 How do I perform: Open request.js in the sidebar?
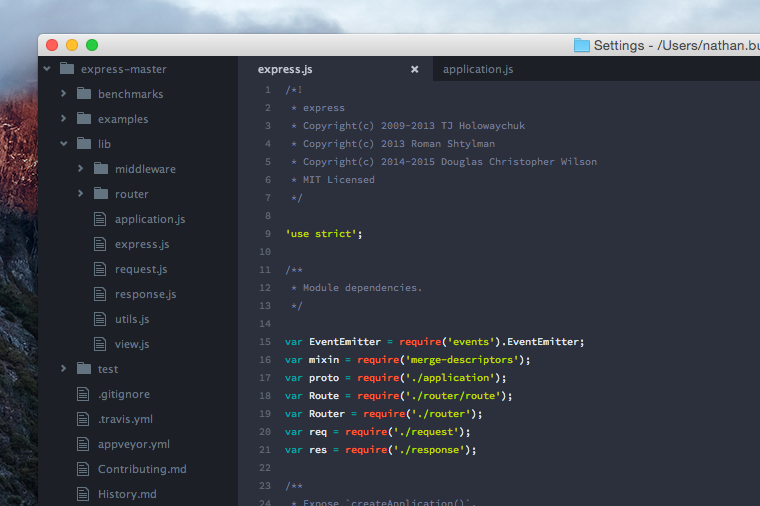coord(141,269)
